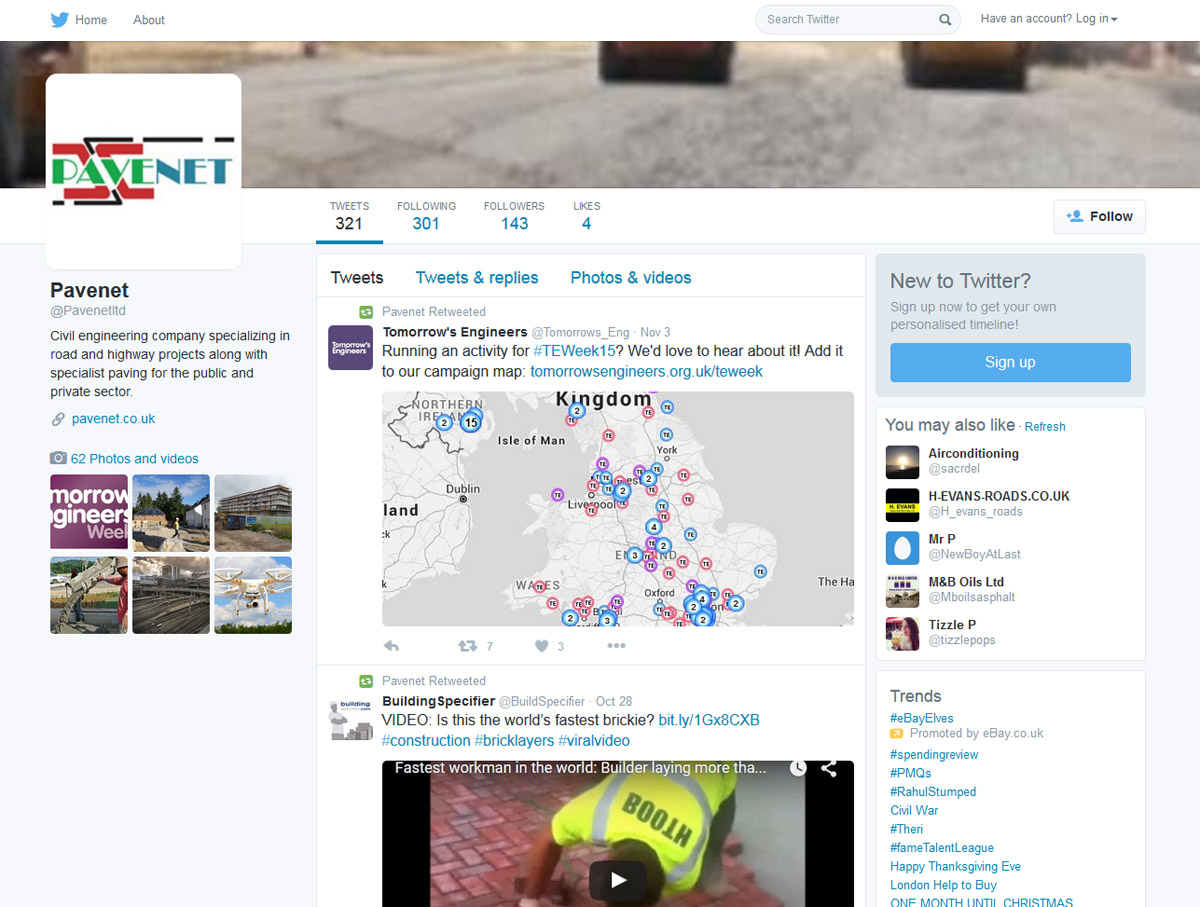Screen dimensions: 1200x907
Task: Open the tomorrowsengineers.org.uk/teweek link
Action: [646, 372]
